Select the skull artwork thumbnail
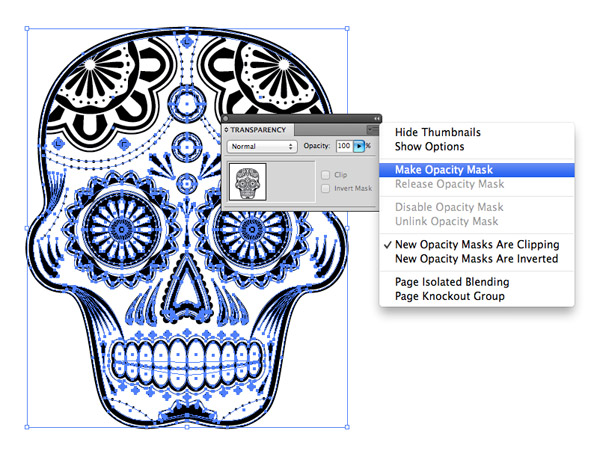The image size is (600, 466). tap(248, 182)
